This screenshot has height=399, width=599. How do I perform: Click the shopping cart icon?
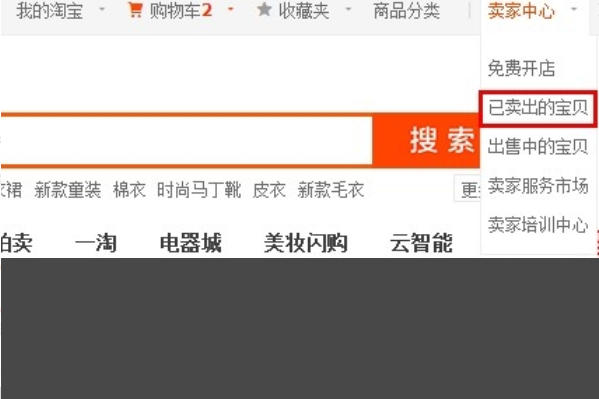coord(135,10)
